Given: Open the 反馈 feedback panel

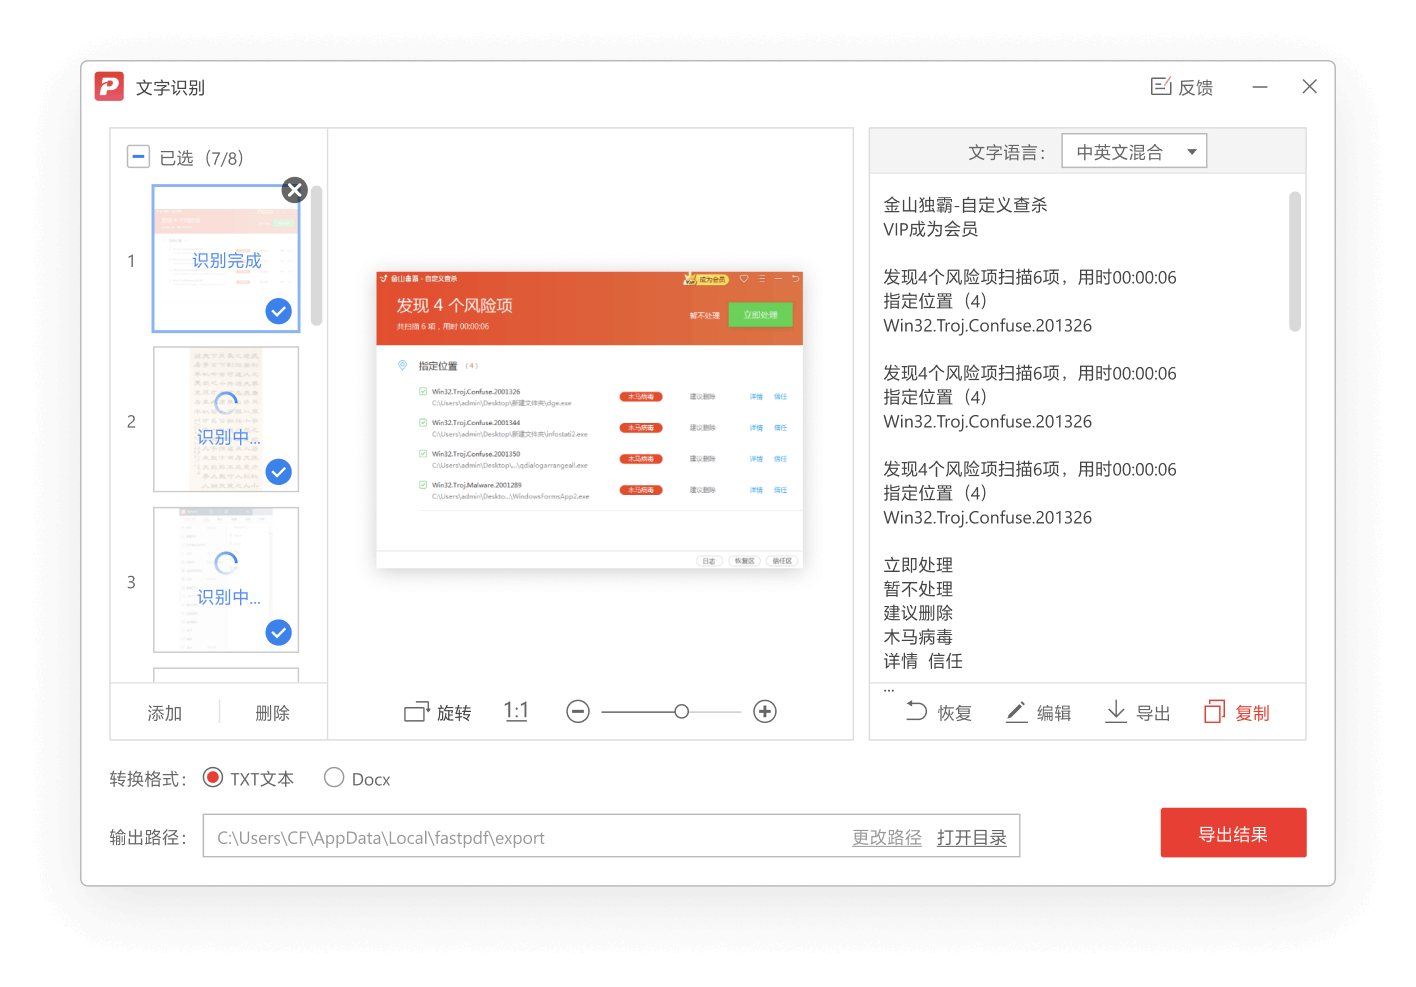Looking at the screenshot, I should click(1180, 87).
